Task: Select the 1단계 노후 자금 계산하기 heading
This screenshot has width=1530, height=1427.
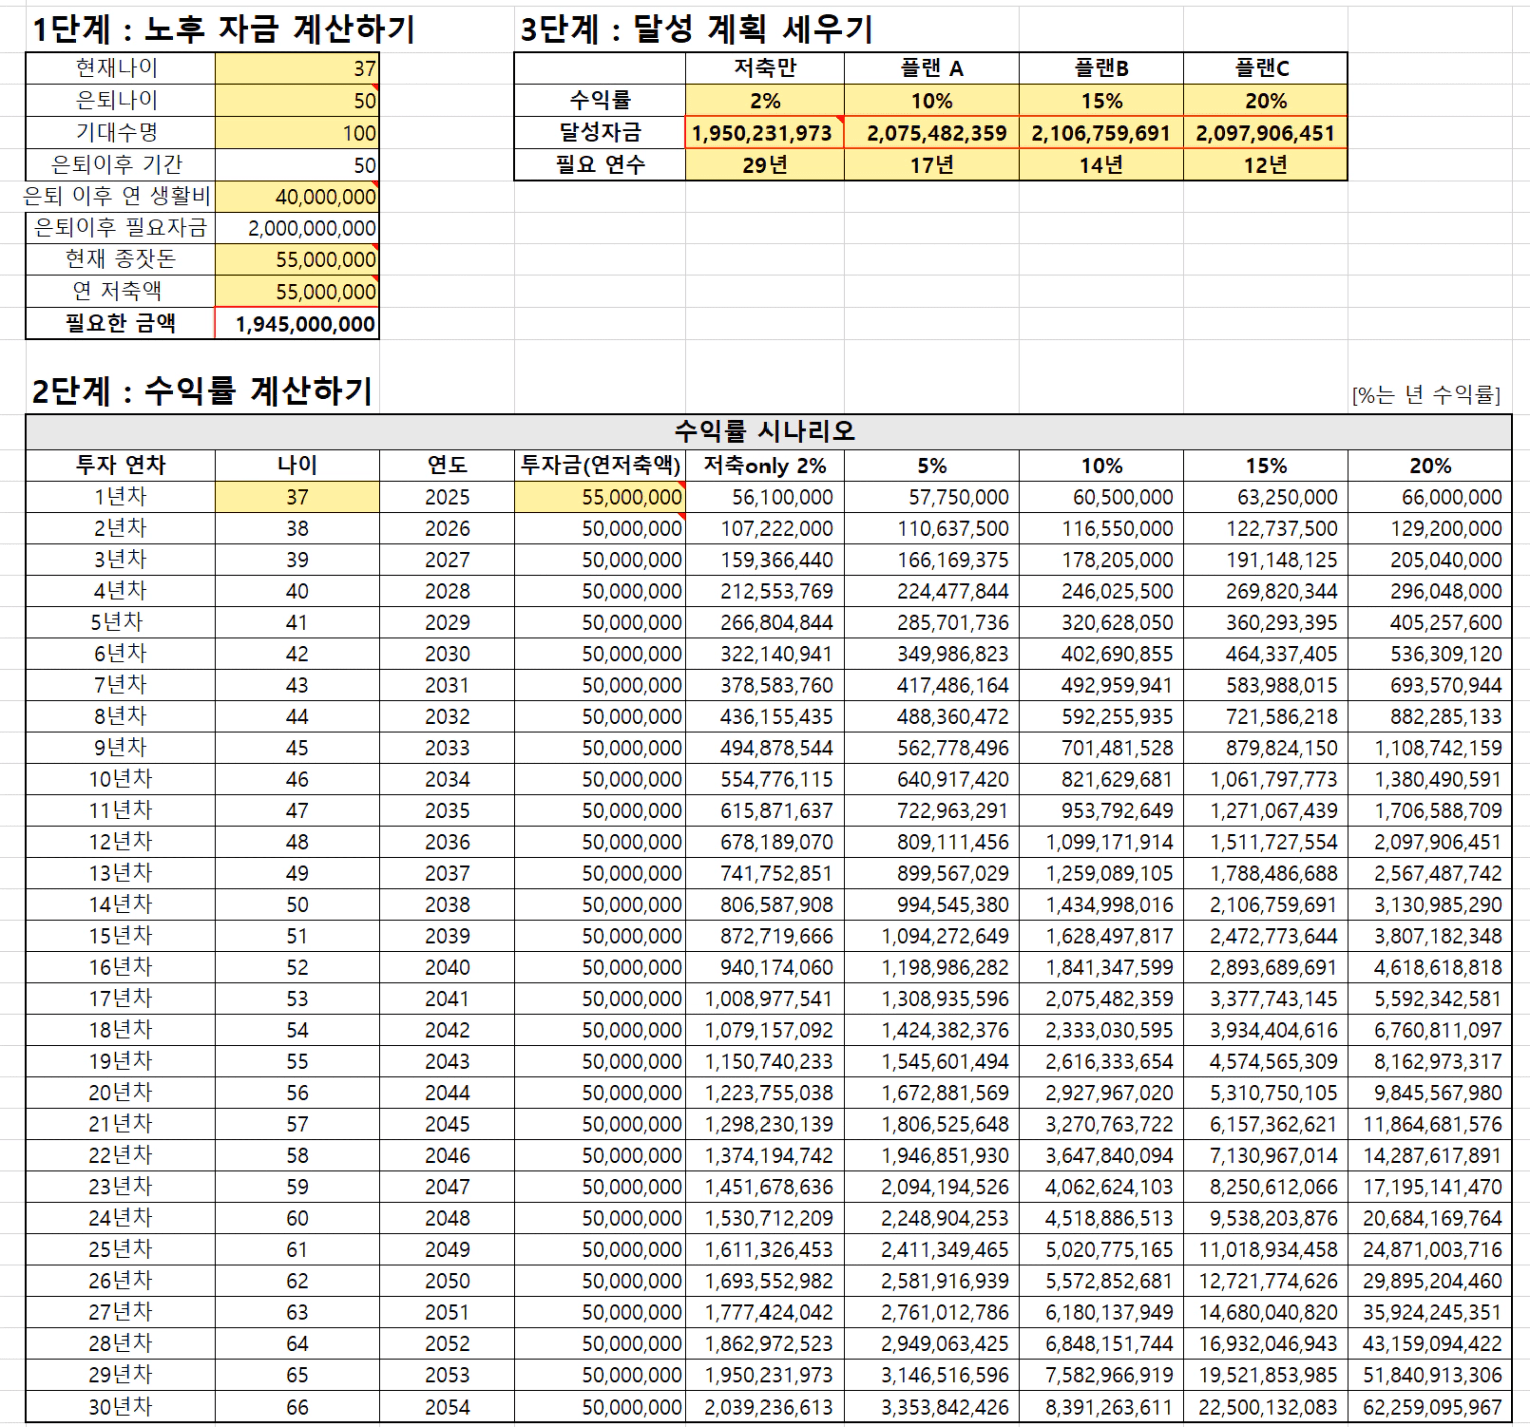Action: pos(223,28)
